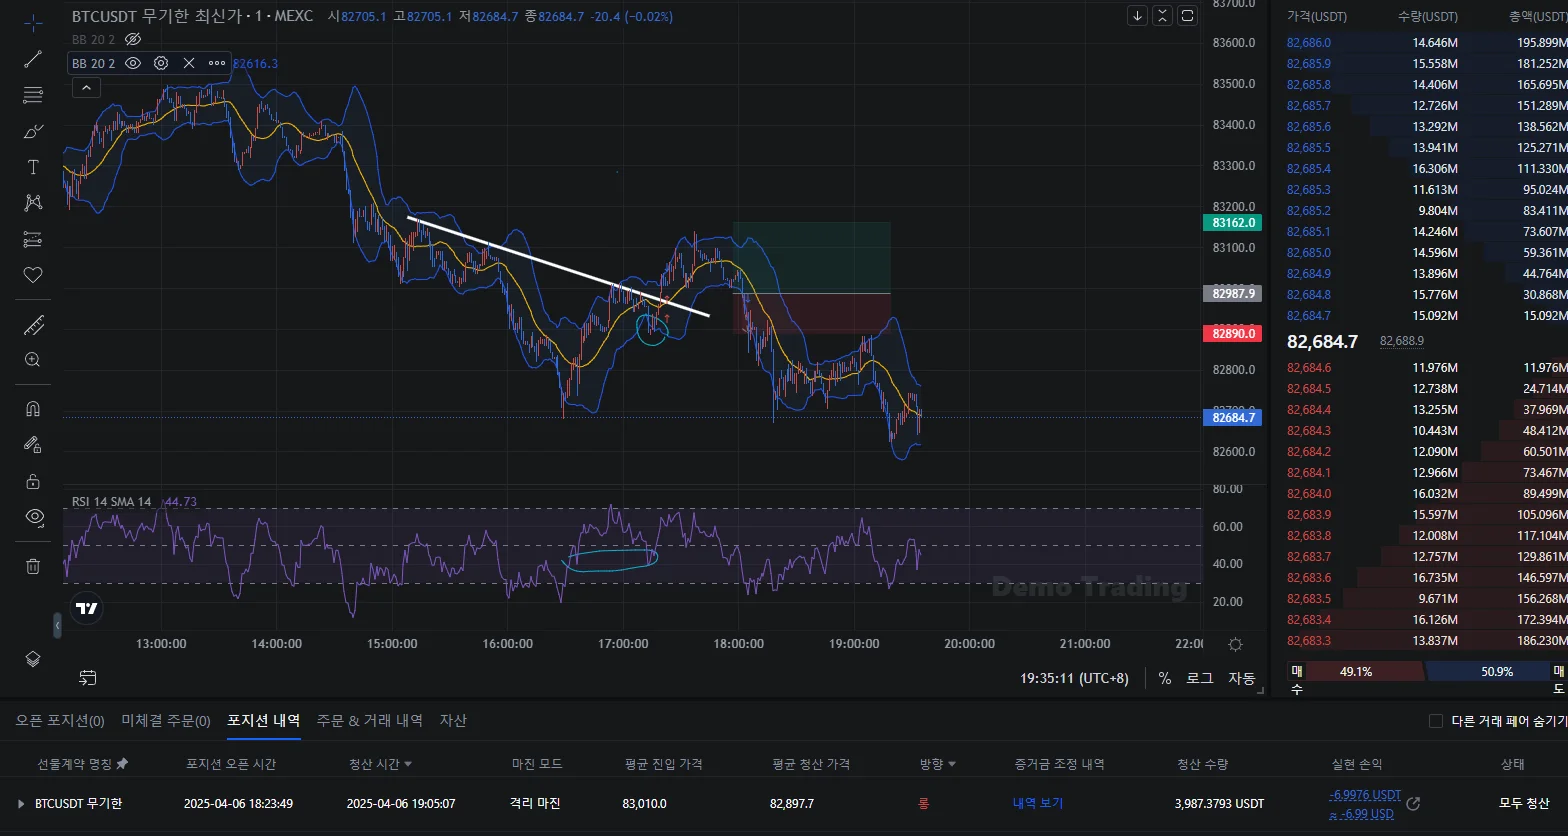Screen dimensions: 1568x836
Task: Switch to the open positions tab
Action: (x=60, y=721)
